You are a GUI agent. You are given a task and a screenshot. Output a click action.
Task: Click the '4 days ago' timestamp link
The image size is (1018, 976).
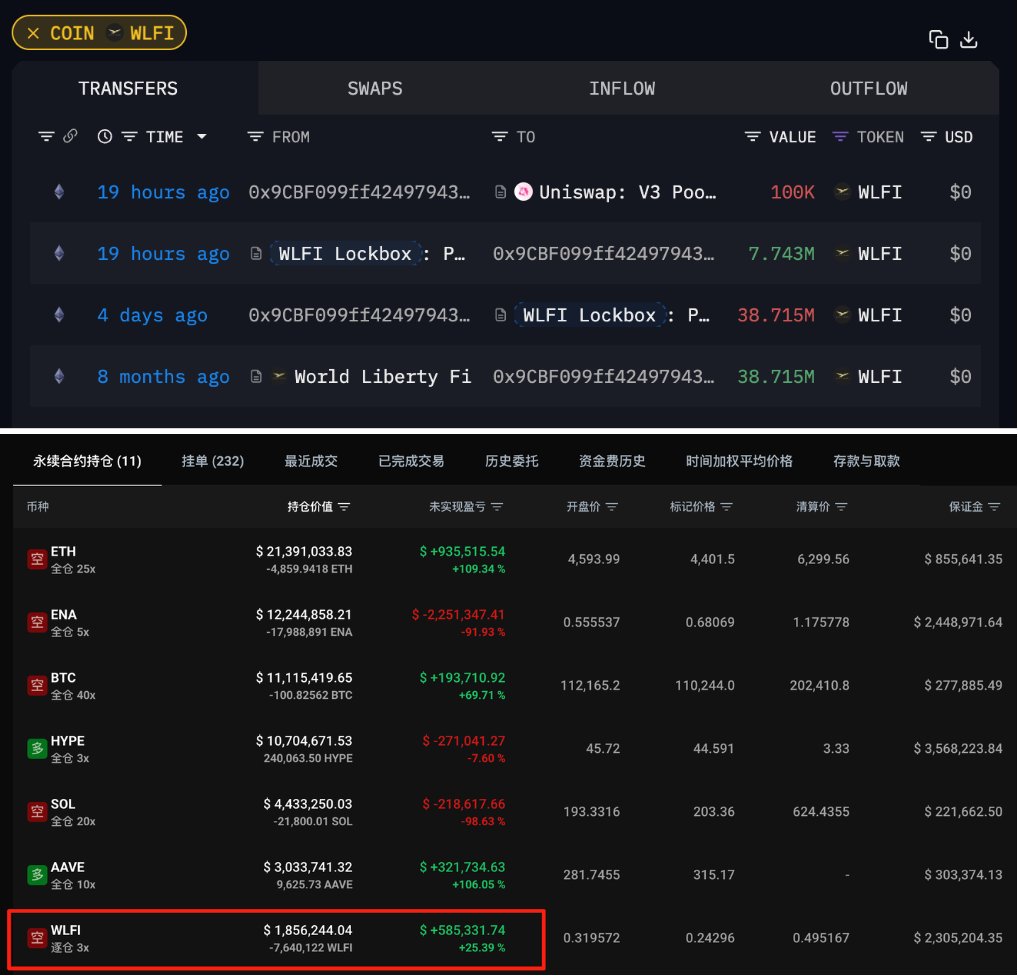pos(153,316)
